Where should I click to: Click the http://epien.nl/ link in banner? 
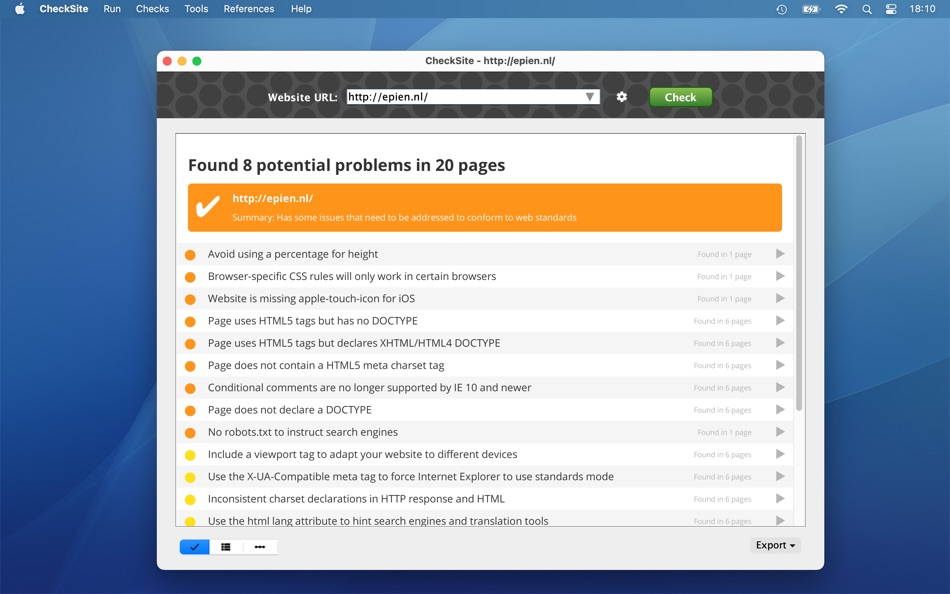273,198
